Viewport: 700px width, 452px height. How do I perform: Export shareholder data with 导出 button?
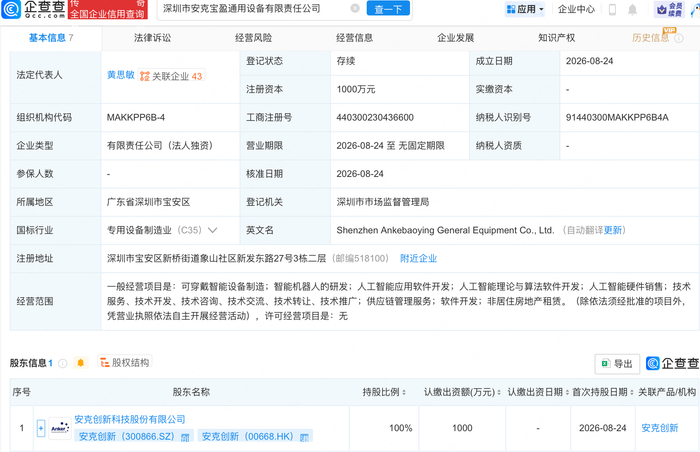click(x=617, y=364)
